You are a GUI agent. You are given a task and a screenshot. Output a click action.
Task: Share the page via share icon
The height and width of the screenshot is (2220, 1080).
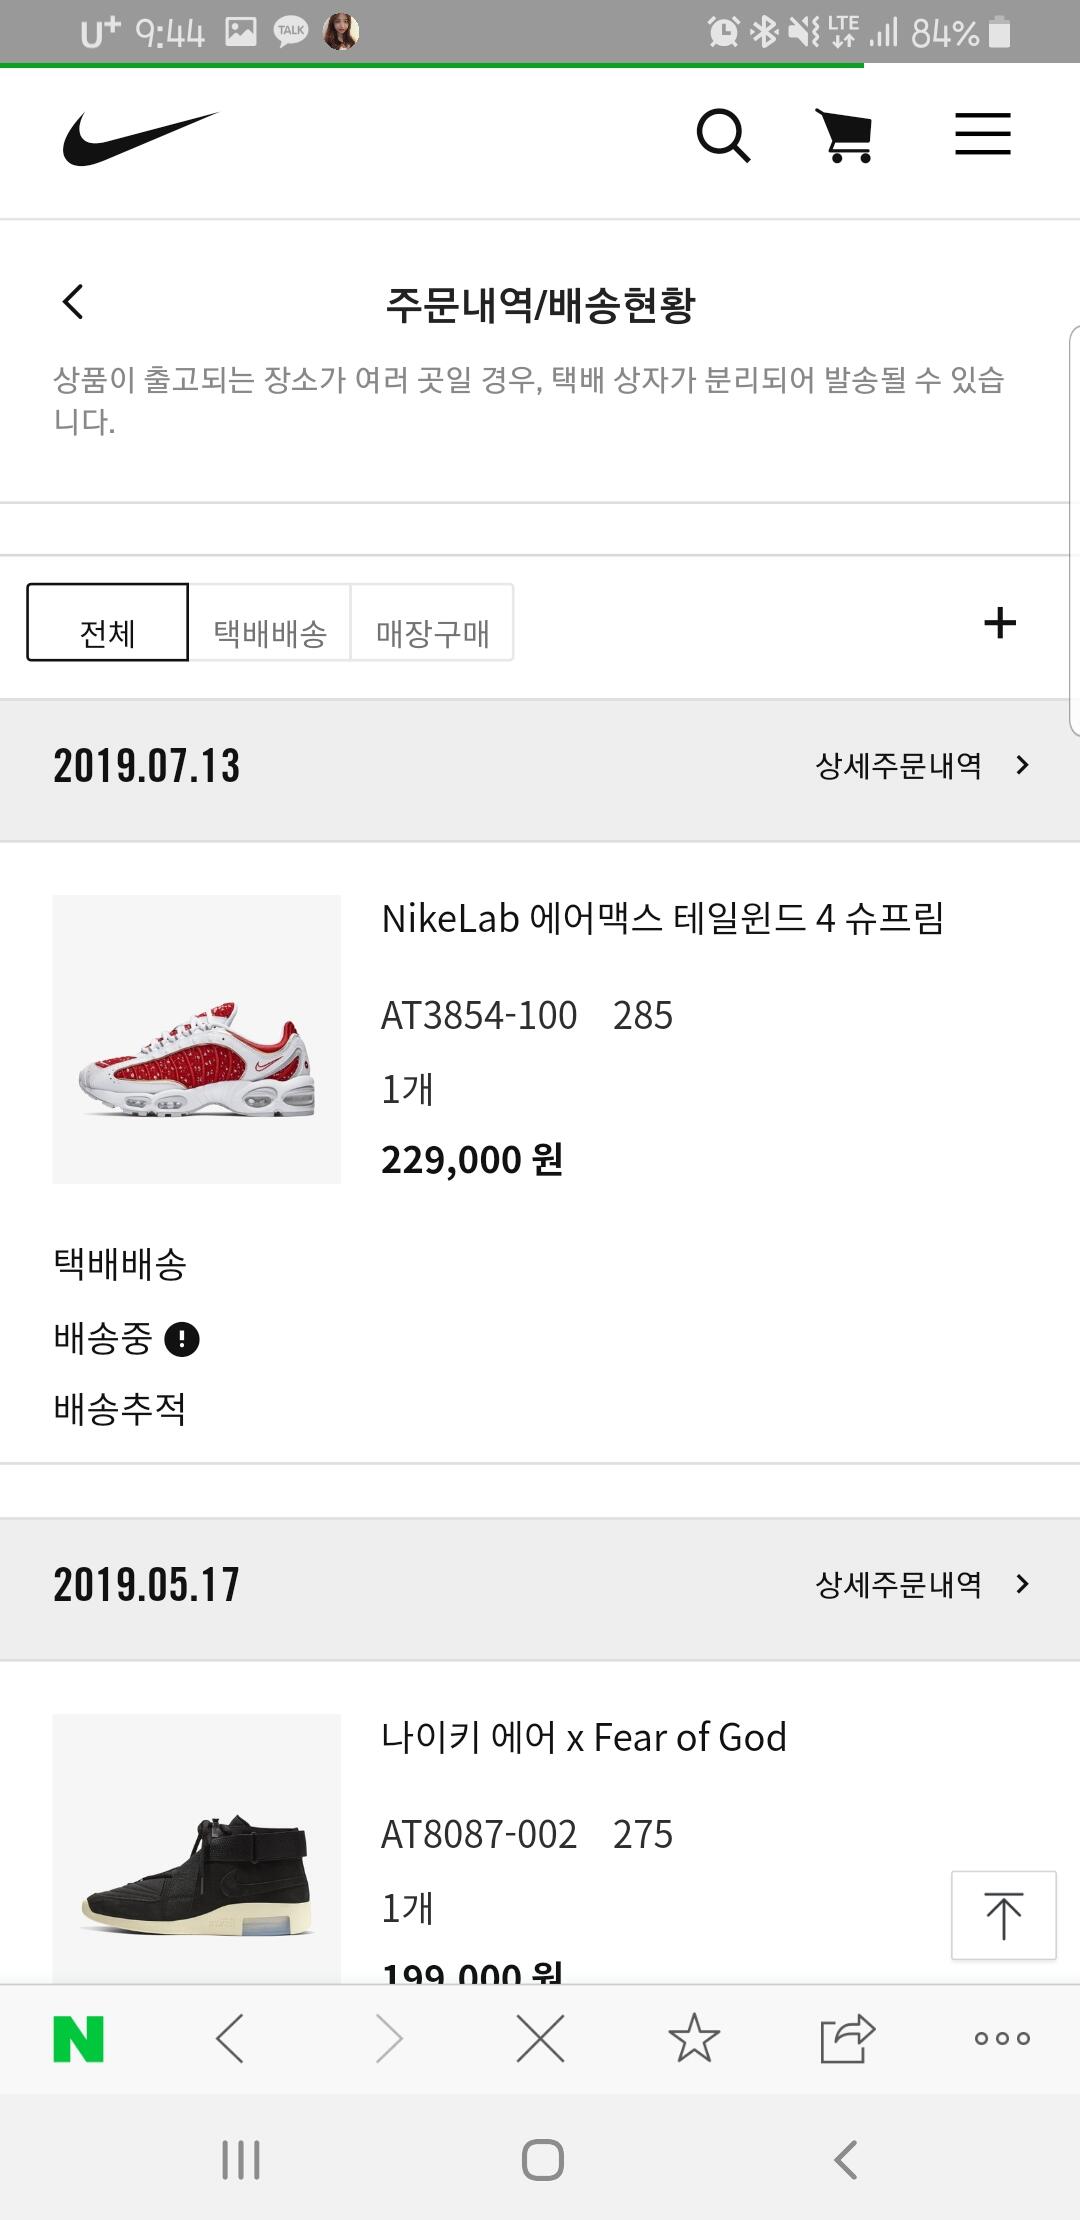[847, 2039]
